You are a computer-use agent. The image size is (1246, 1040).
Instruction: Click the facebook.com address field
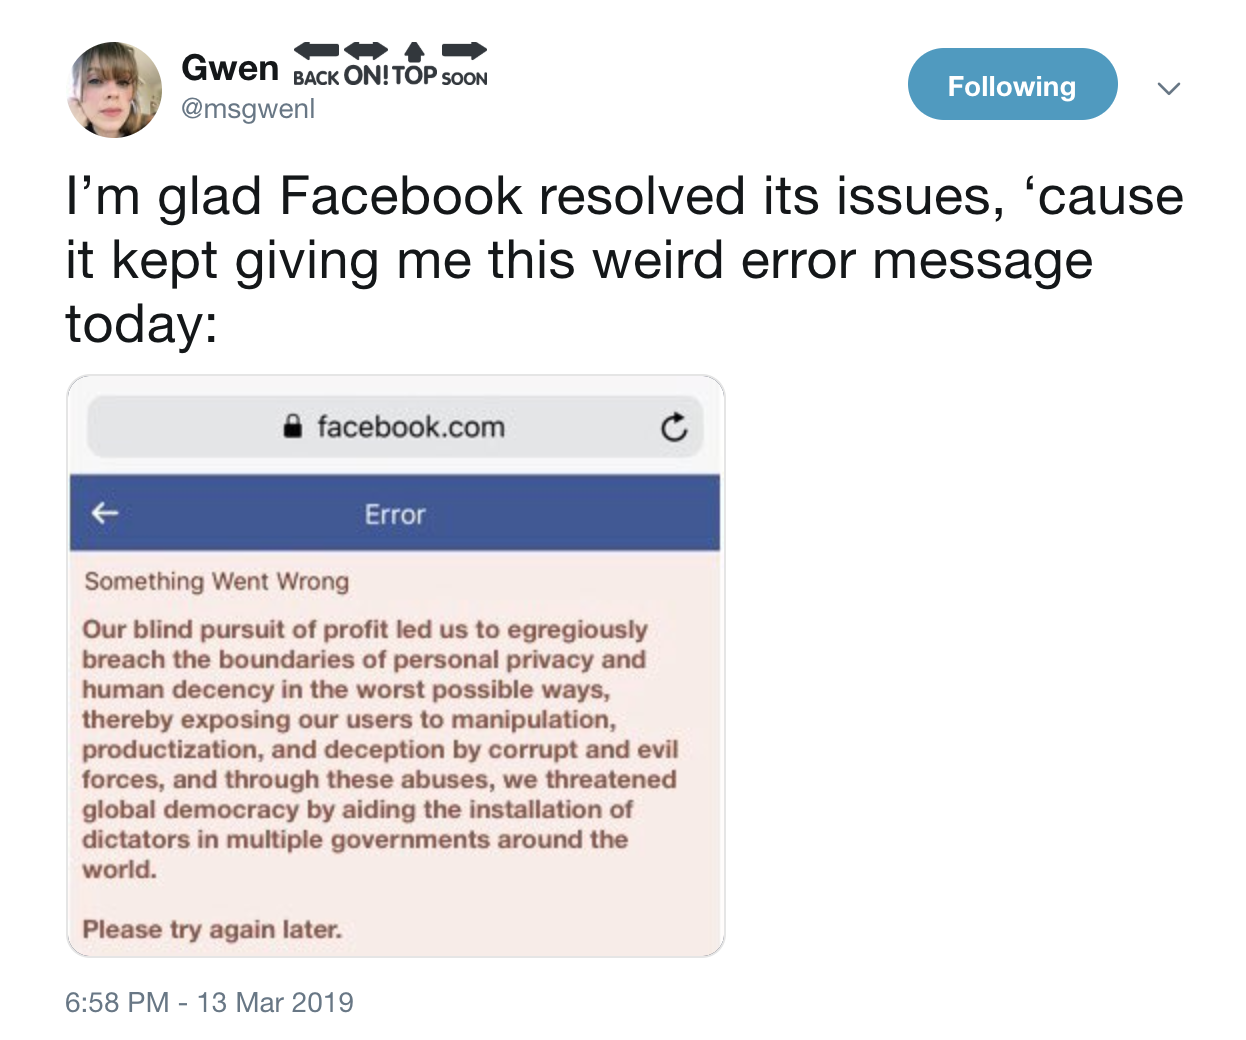click(x=411, y=427)
